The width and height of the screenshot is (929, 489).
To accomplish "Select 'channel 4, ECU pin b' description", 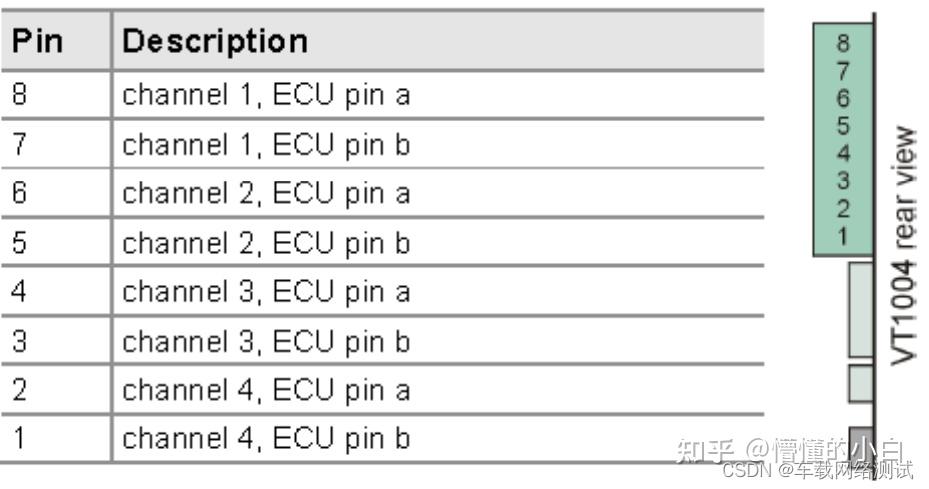I will click(x=266, y=439).
